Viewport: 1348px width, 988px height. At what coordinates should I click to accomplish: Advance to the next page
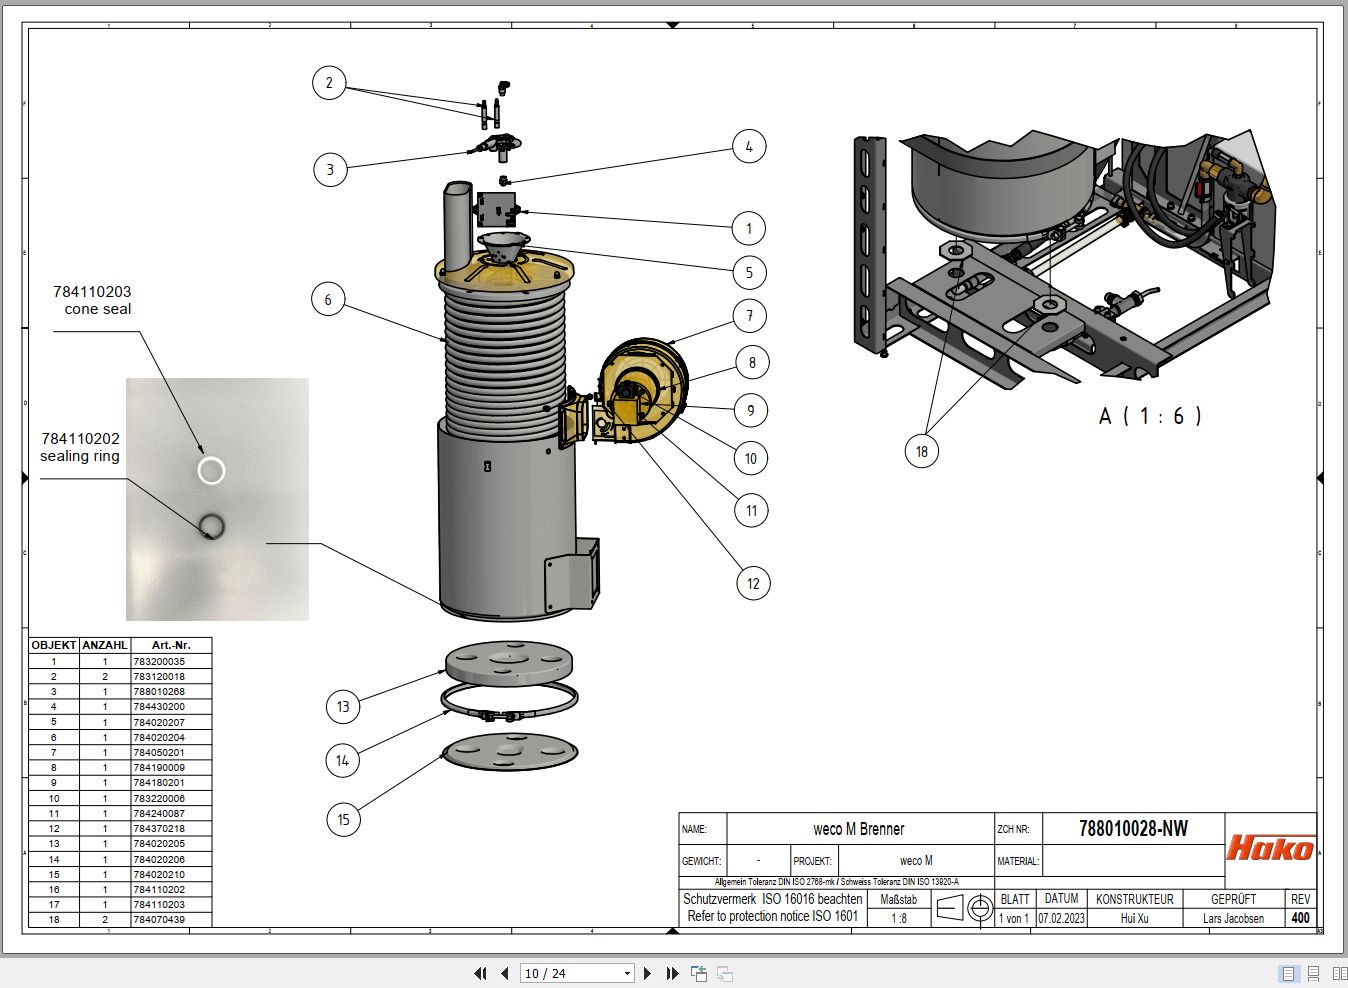click(x=647, y=973)
